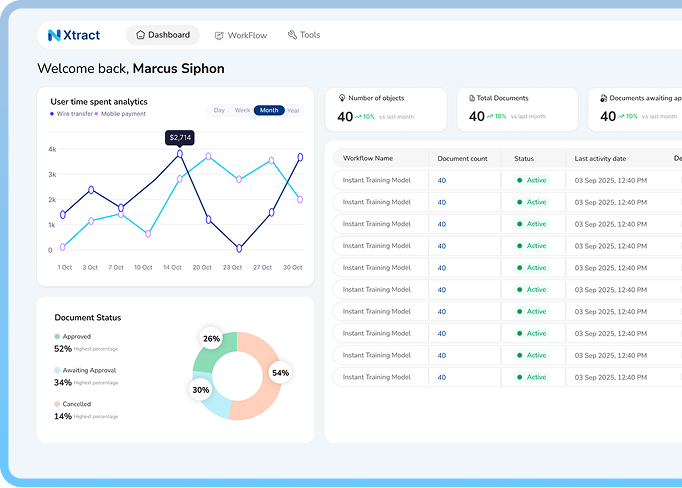Click the Dashboard home icon
Image resolution: width=682 pixels, height=488 pixels.
pos(140,35)
